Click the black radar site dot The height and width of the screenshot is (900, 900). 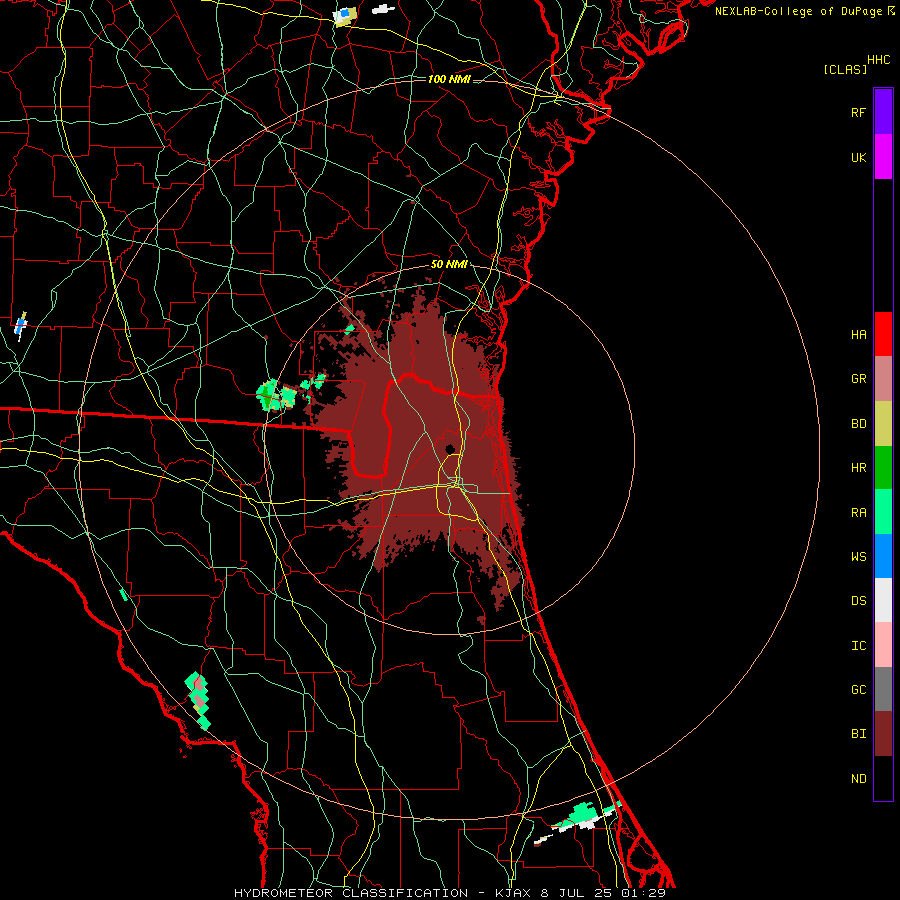point(450,449)
